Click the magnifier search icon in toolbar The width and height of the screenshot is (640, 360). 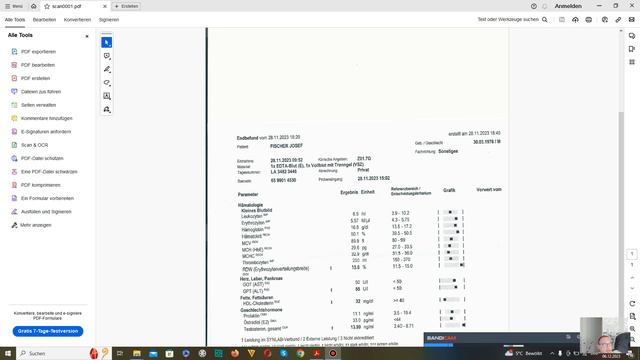(544, 19)
